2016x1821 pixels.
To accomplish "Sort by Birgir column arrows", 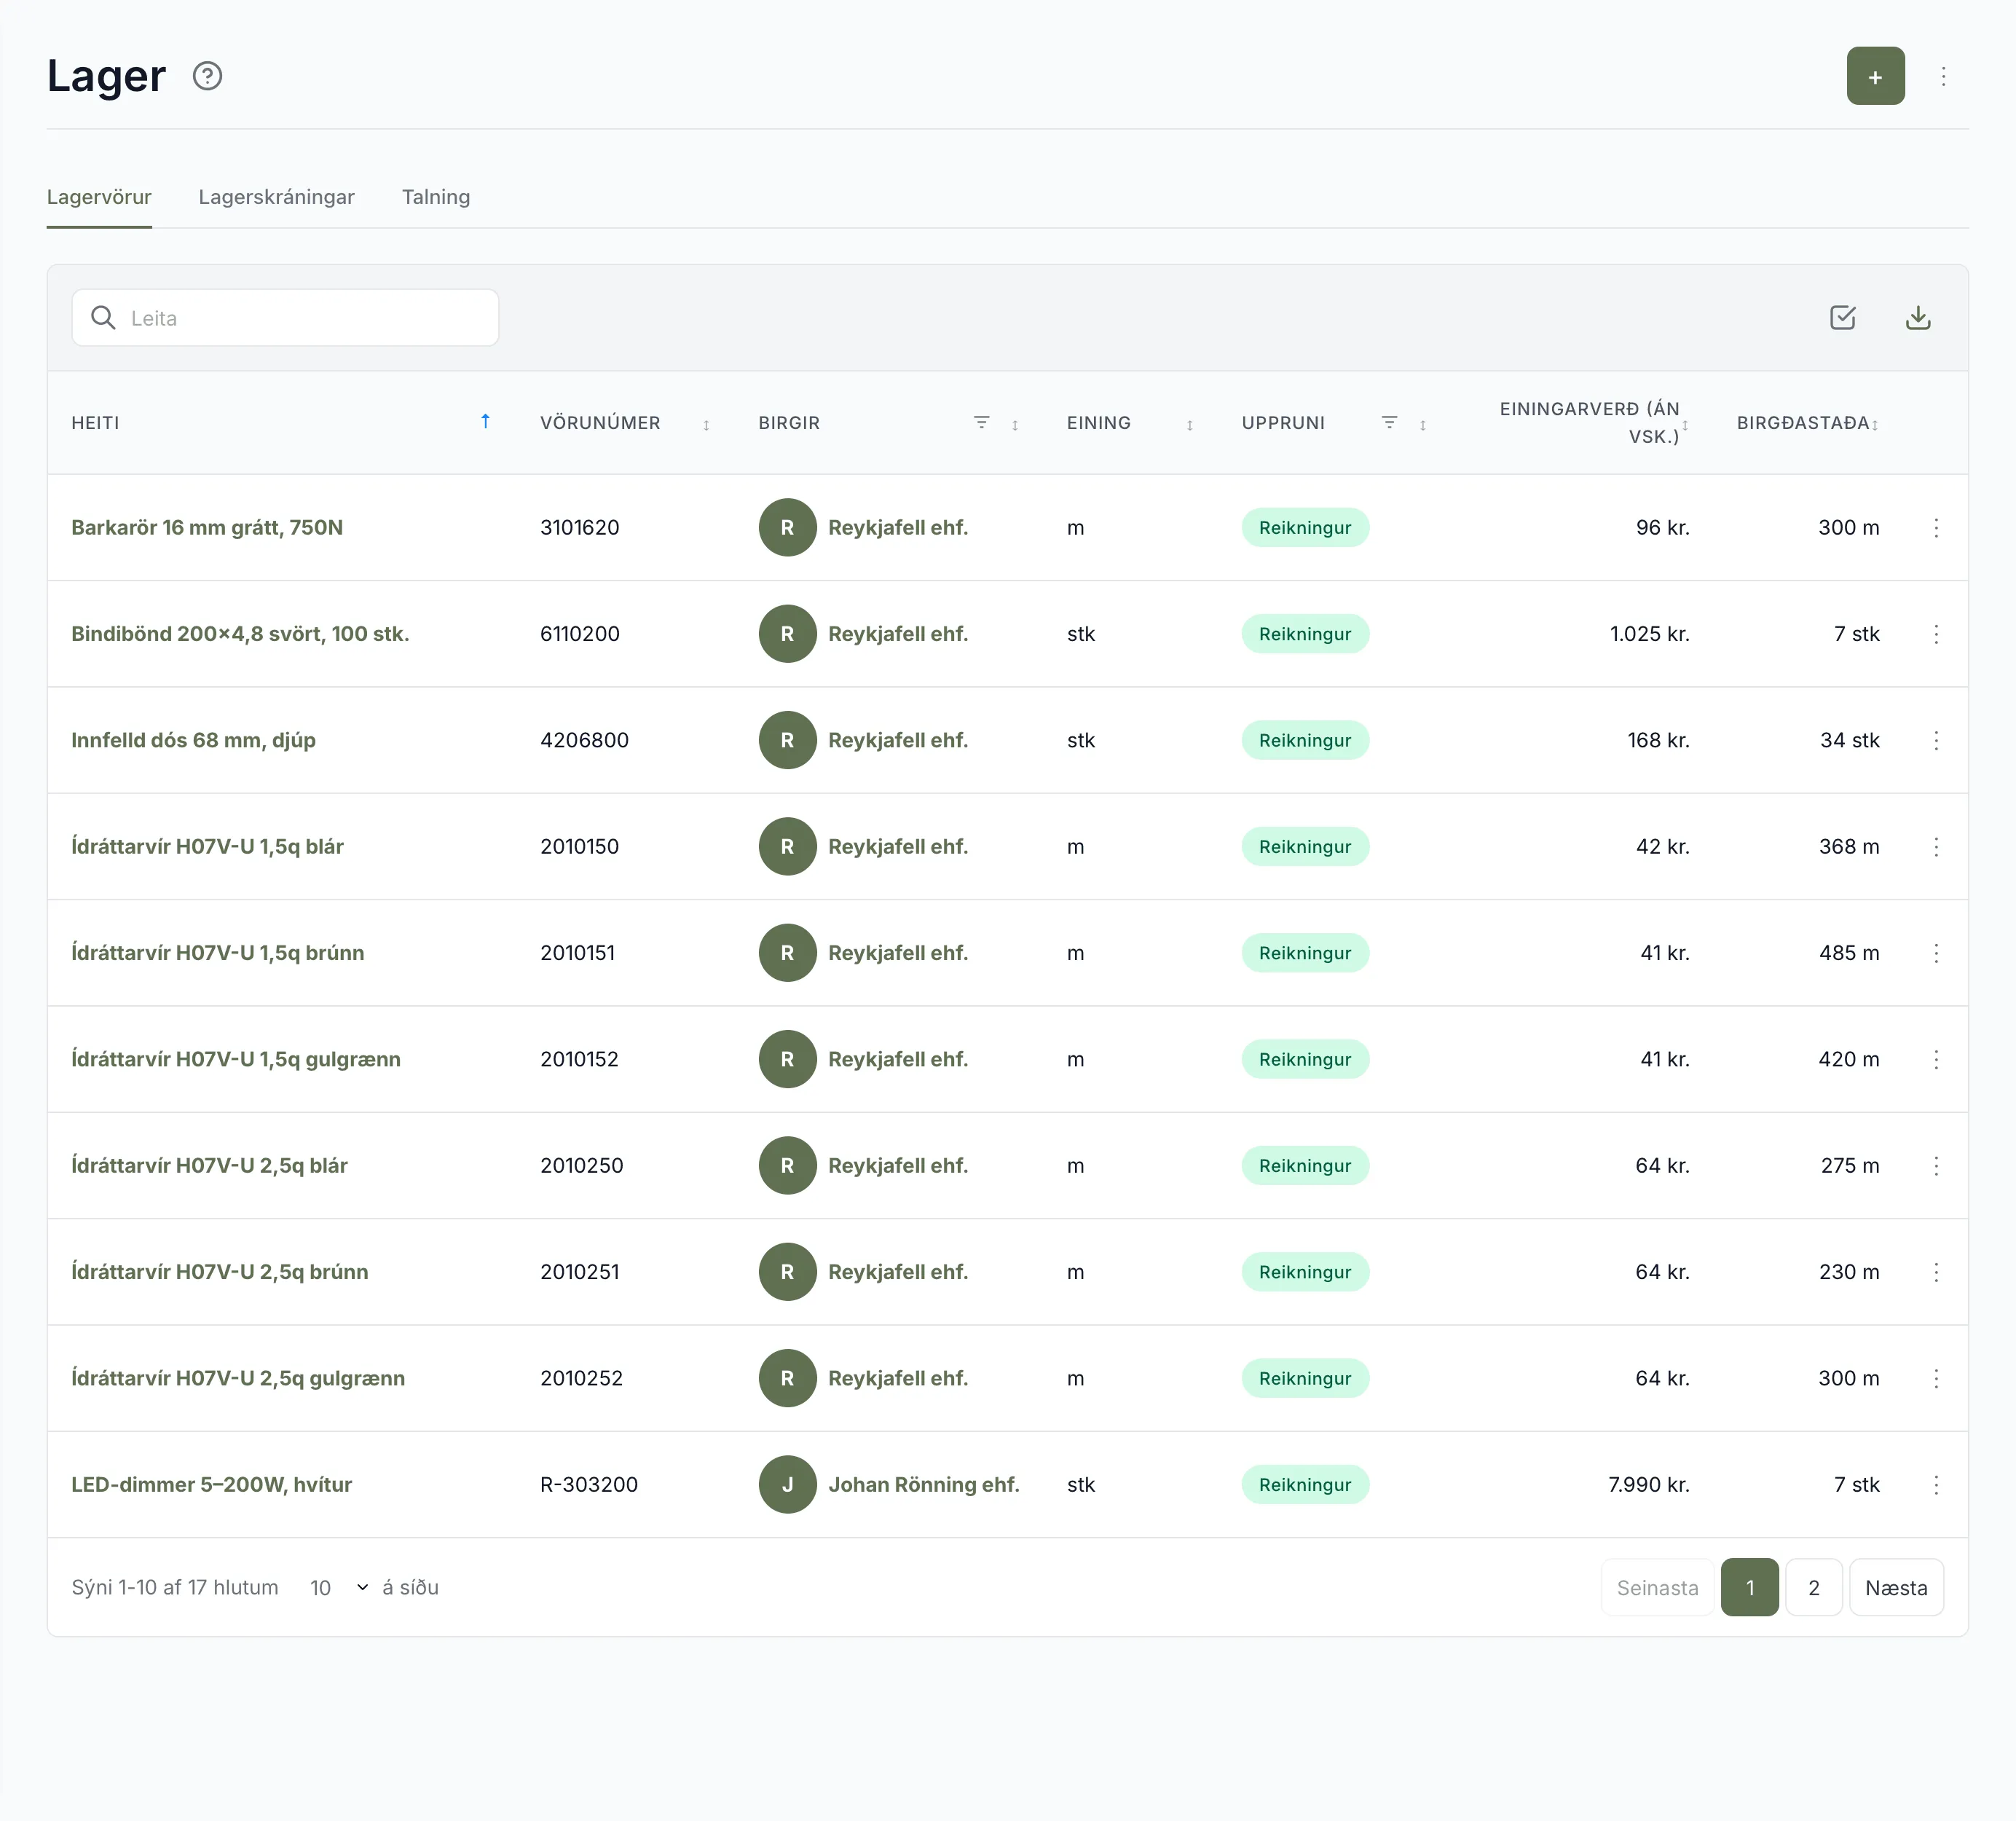I will pos(1015,425).
